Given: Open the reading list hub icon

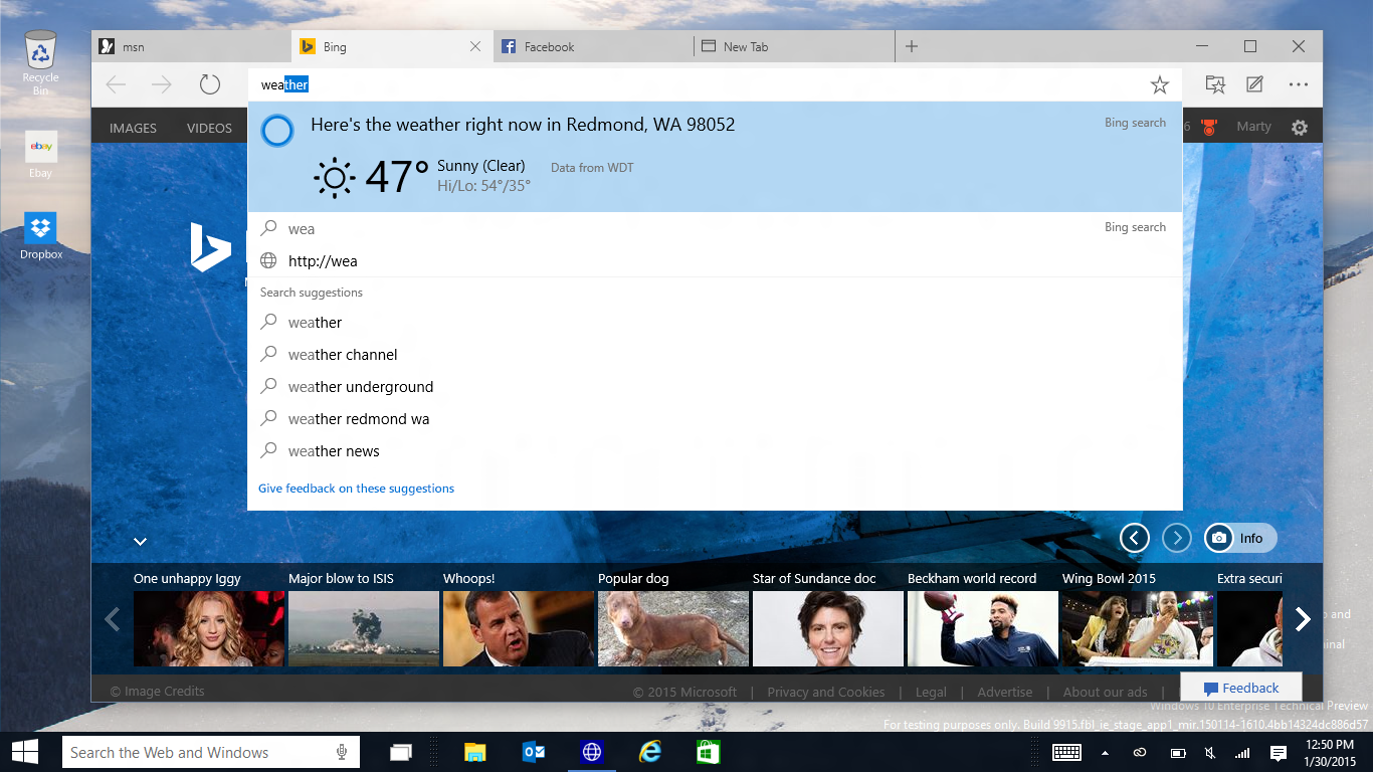Looking at the screenshot, I should point(1215,85).
